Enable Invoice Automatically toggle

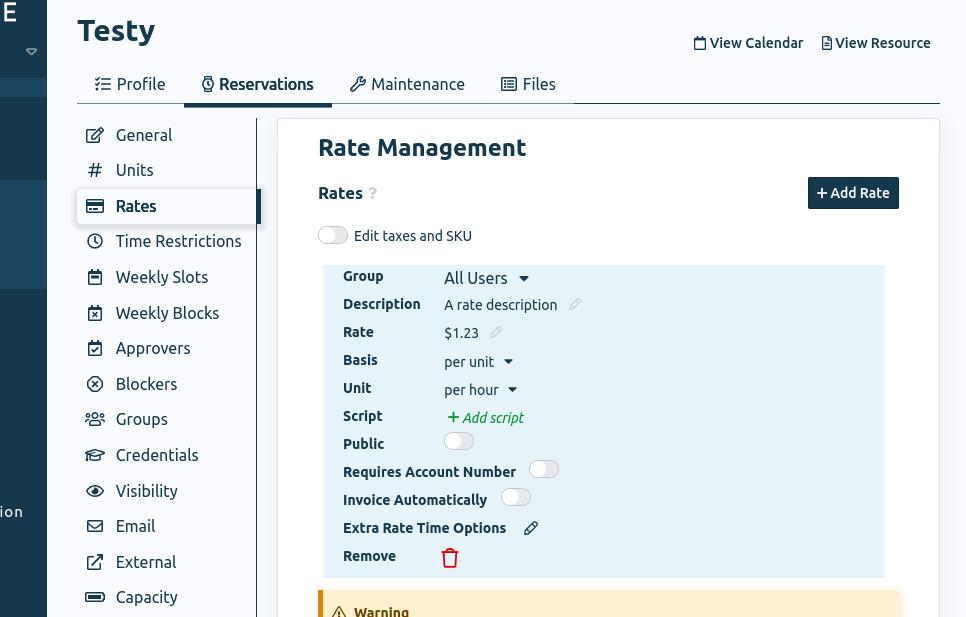click(x=515, y=497)
